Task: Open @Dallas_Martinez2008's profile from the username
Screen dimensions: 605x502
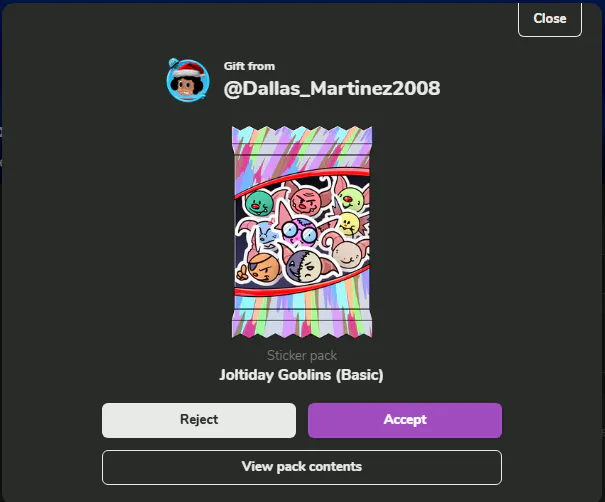Action: [332, 88]
